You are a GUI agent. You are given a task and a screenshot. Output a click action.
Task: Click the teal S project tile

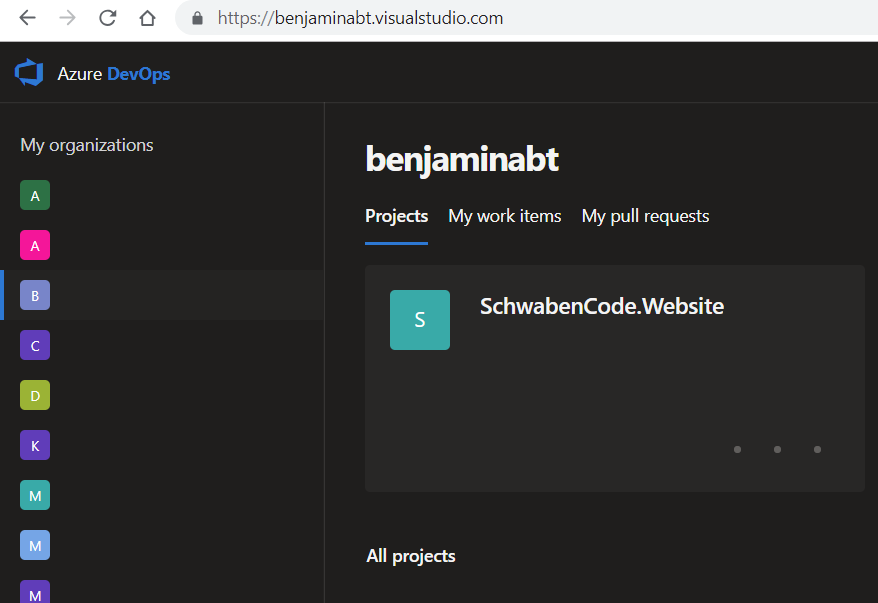coord(419,320)
